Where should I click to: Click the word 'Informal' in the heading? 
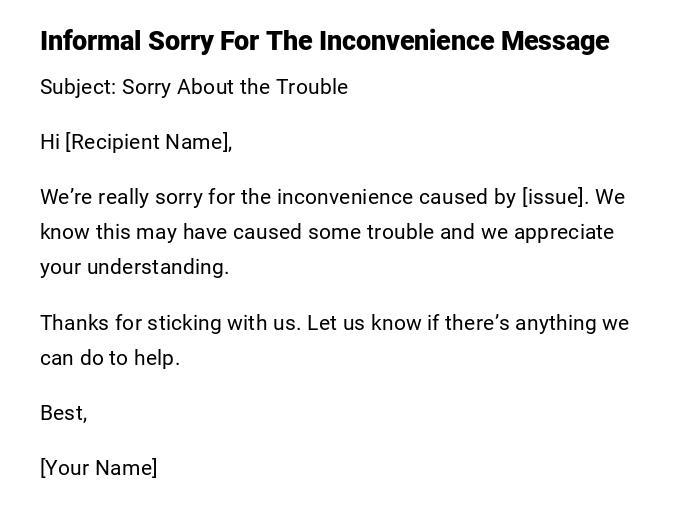[91, 41]
